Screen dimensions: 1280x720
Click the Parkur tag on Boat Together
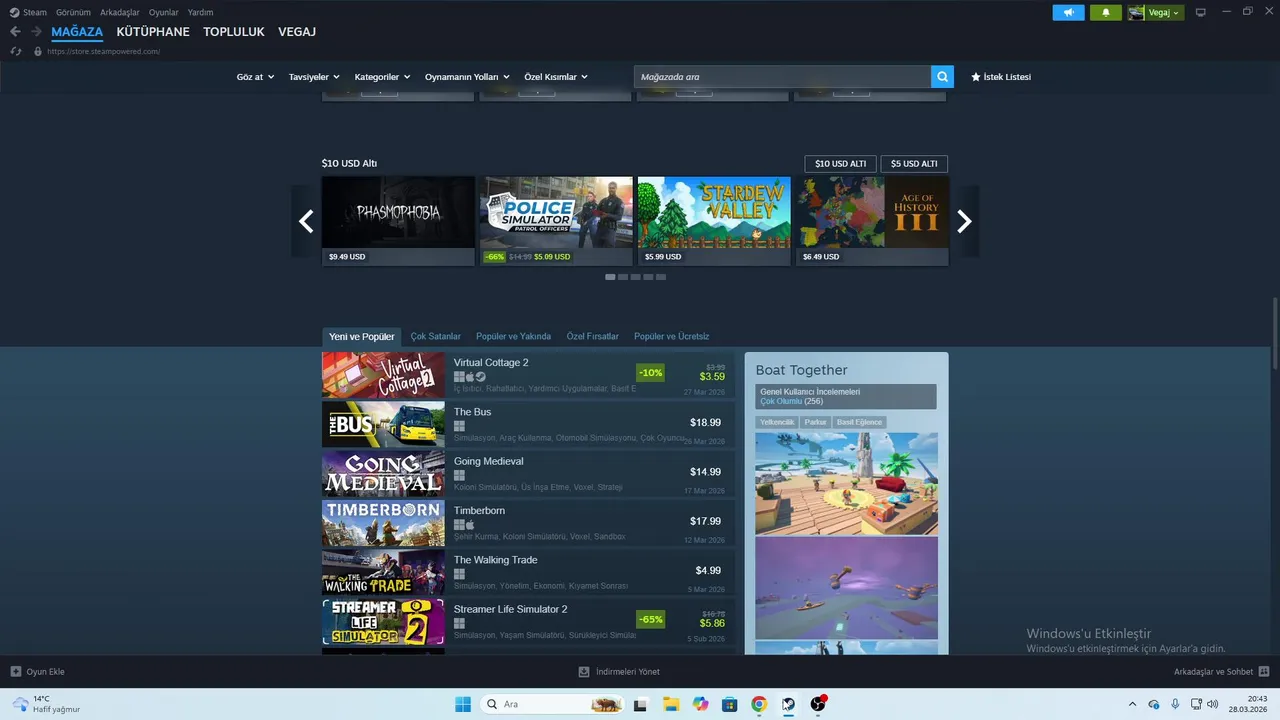tap(816, 422)
